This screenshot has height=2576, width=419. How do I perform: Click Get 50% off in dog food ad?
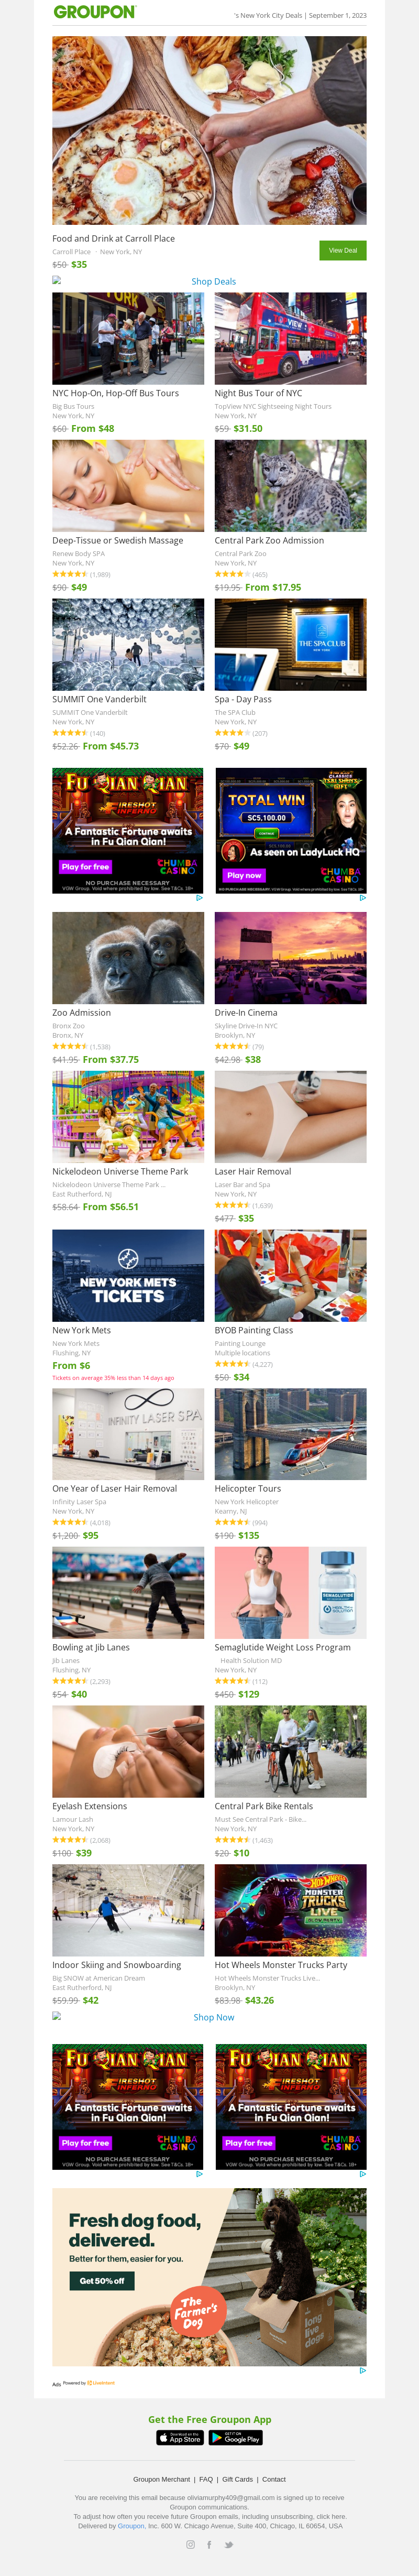coord(102,2281)
